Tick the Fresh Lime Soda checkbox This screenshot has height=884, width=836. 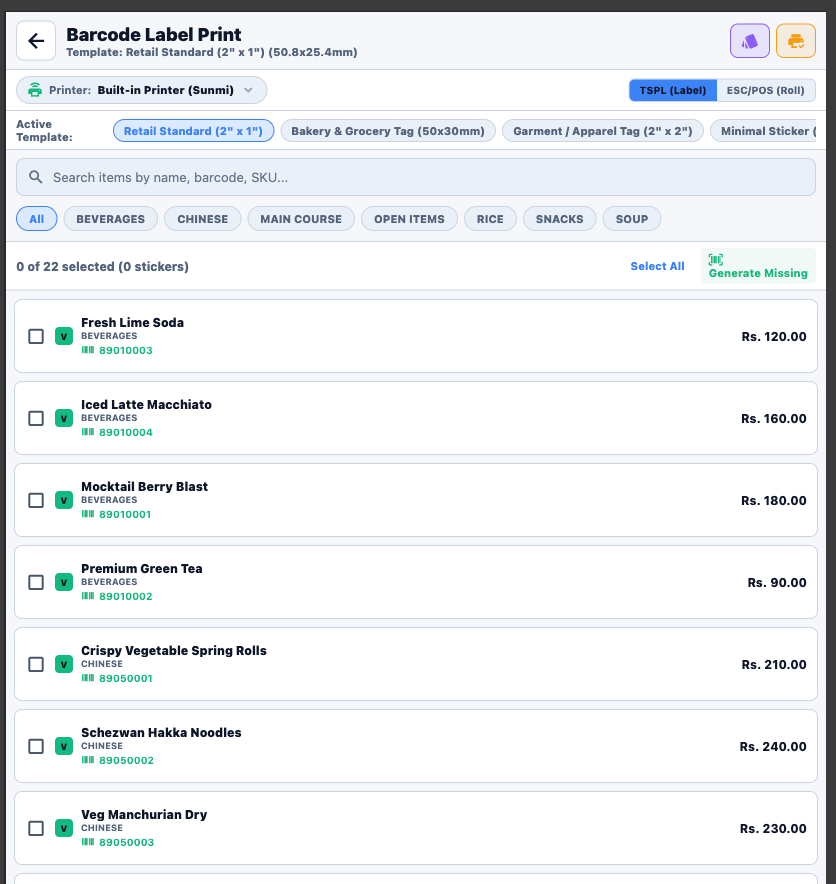tap(36, 337)
